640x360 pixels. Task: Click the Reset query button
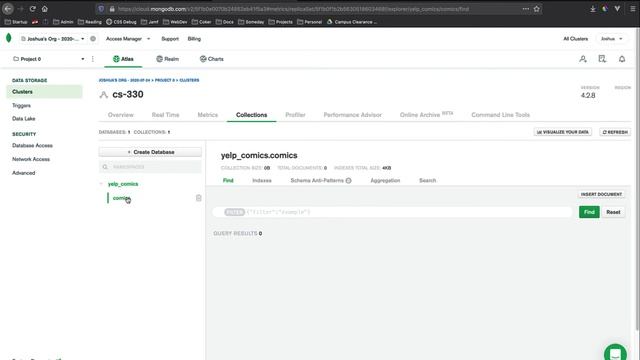(613, 212)
